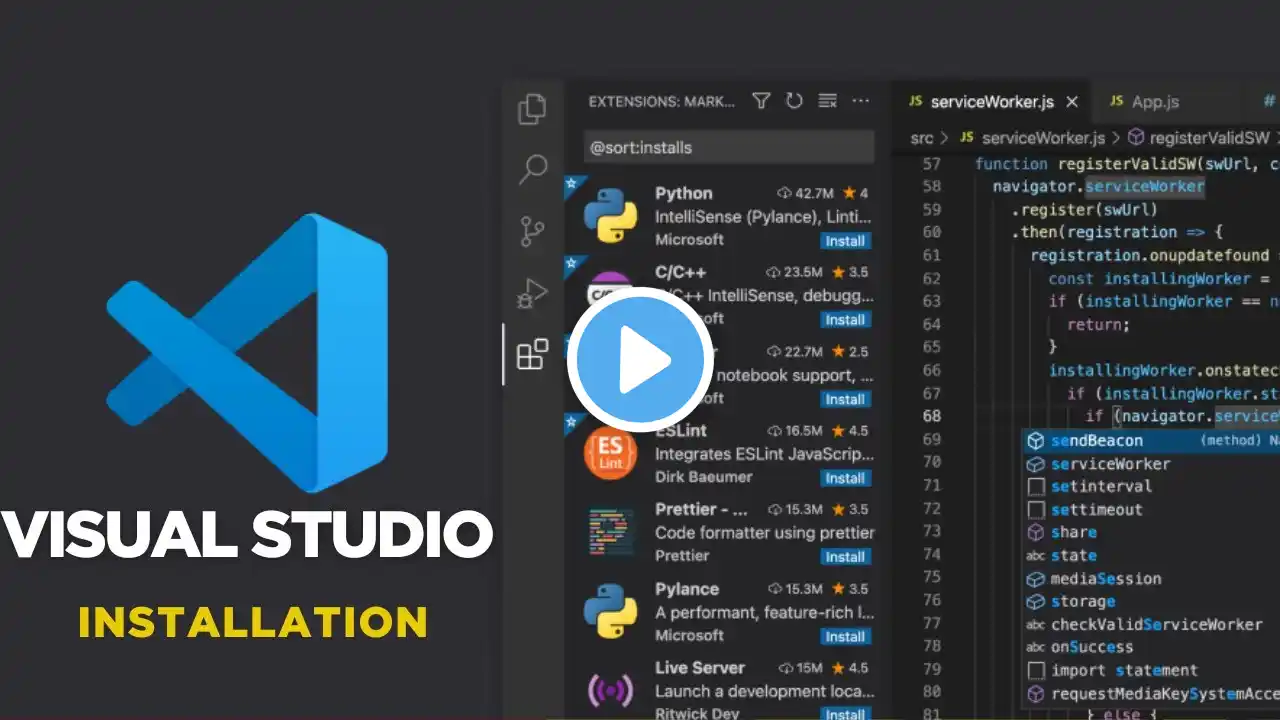Click the filter extensions funnel icon
1280x720 pixels.
coord(761,101)
